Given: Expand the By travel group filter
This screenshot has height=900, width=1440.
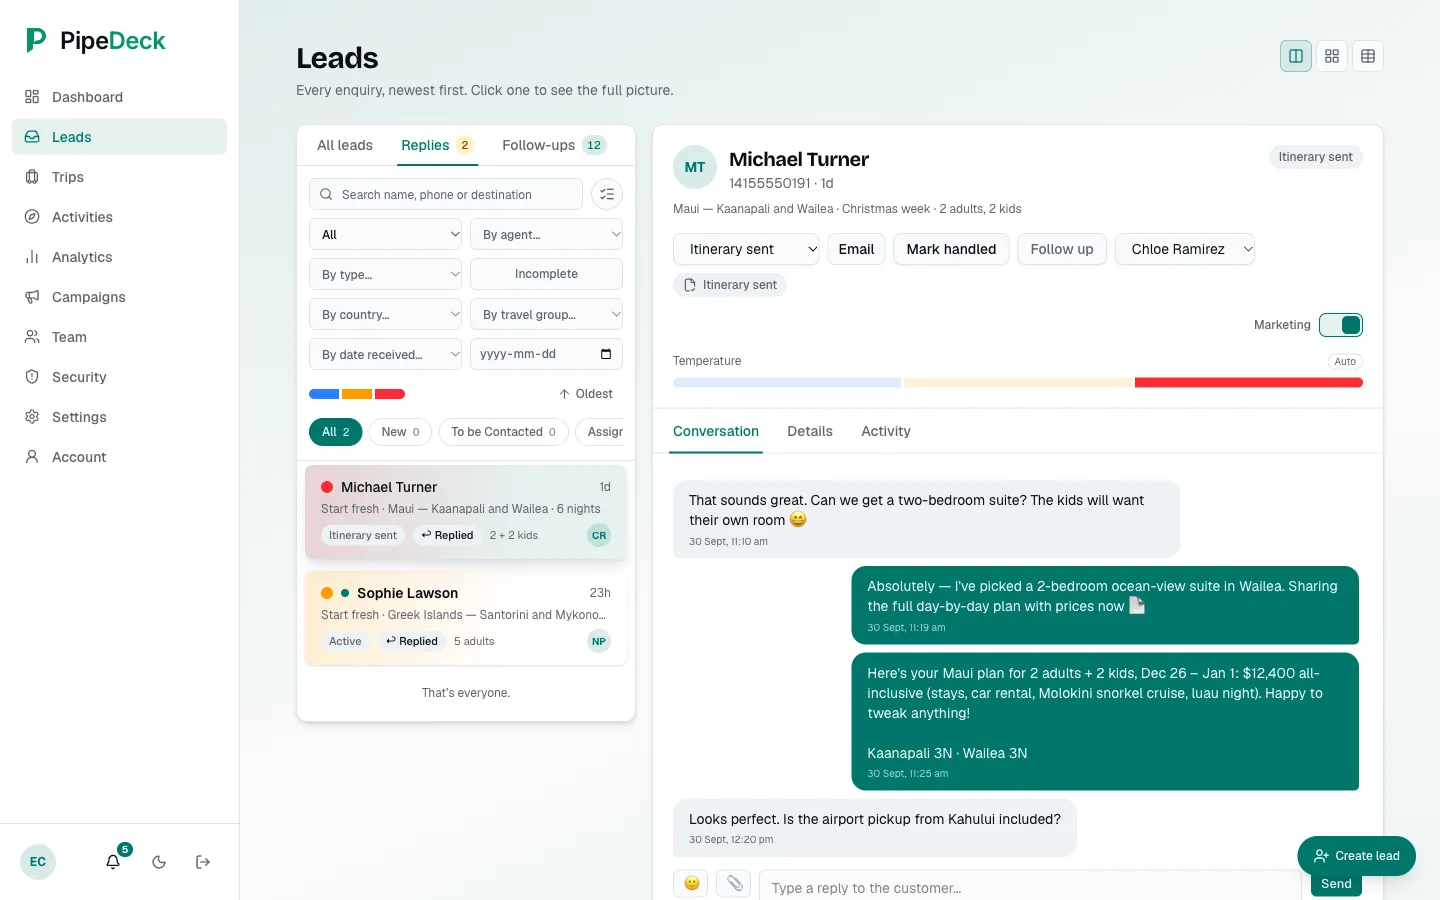Looking at the screenshot, I should coord(546,314).
